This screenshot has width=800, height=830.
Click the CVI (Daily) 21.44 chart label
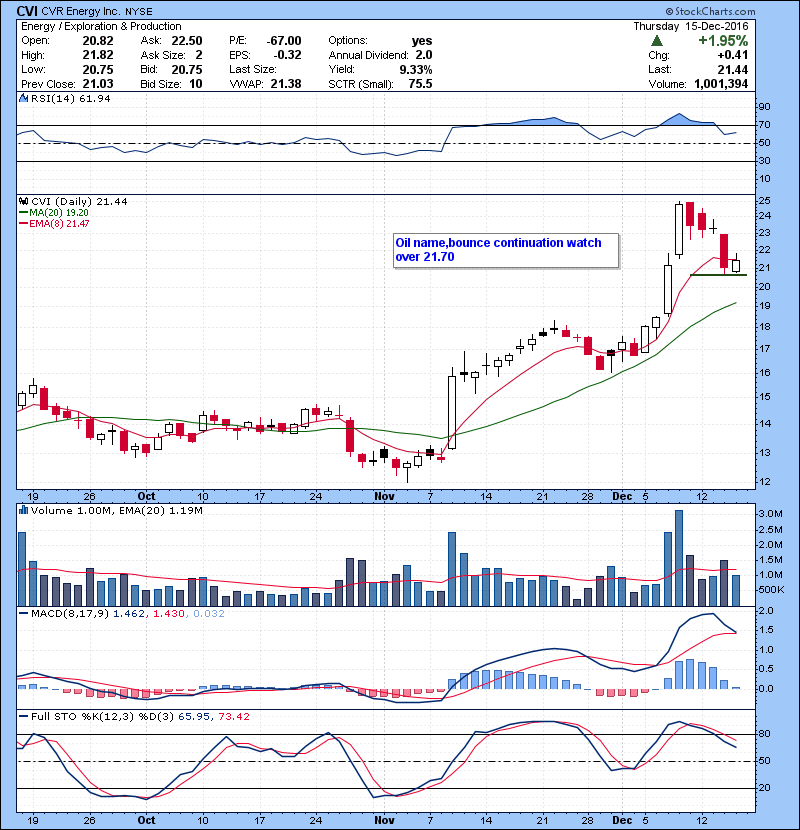pos(79,201)
